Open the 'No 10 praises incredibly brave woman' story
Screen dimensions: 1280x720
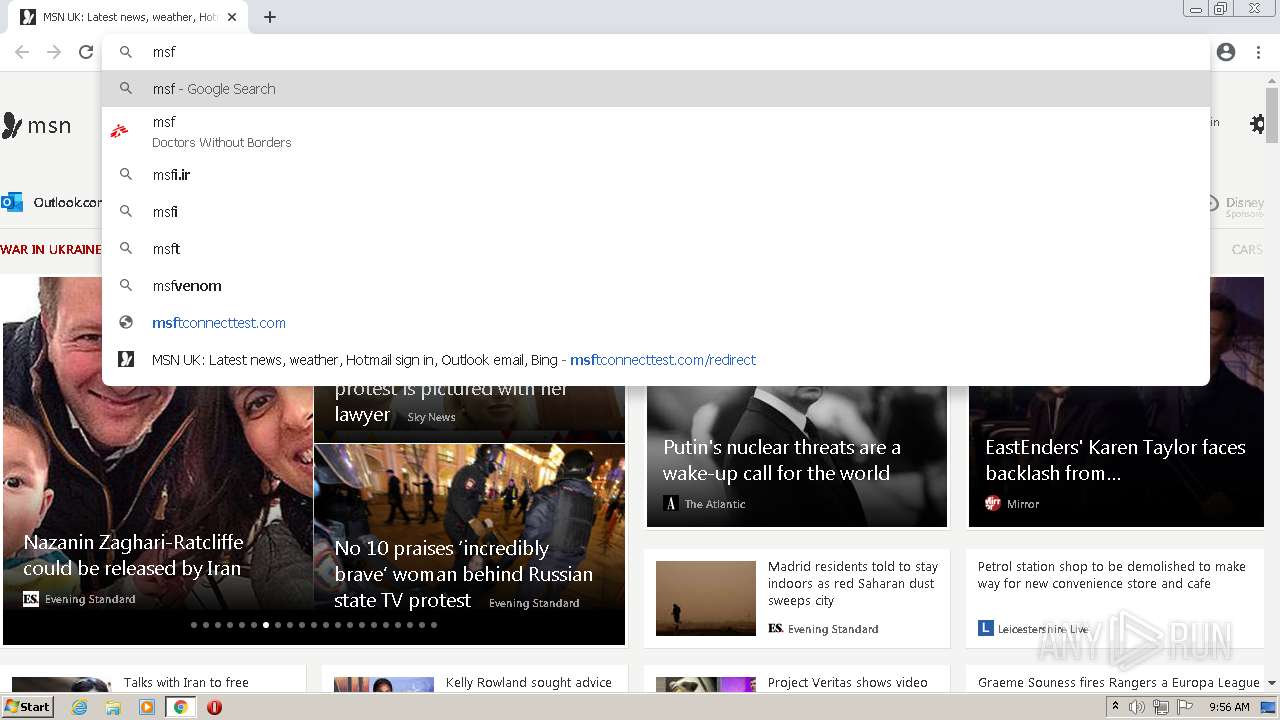pyautogui.click(x=463, y=574)
